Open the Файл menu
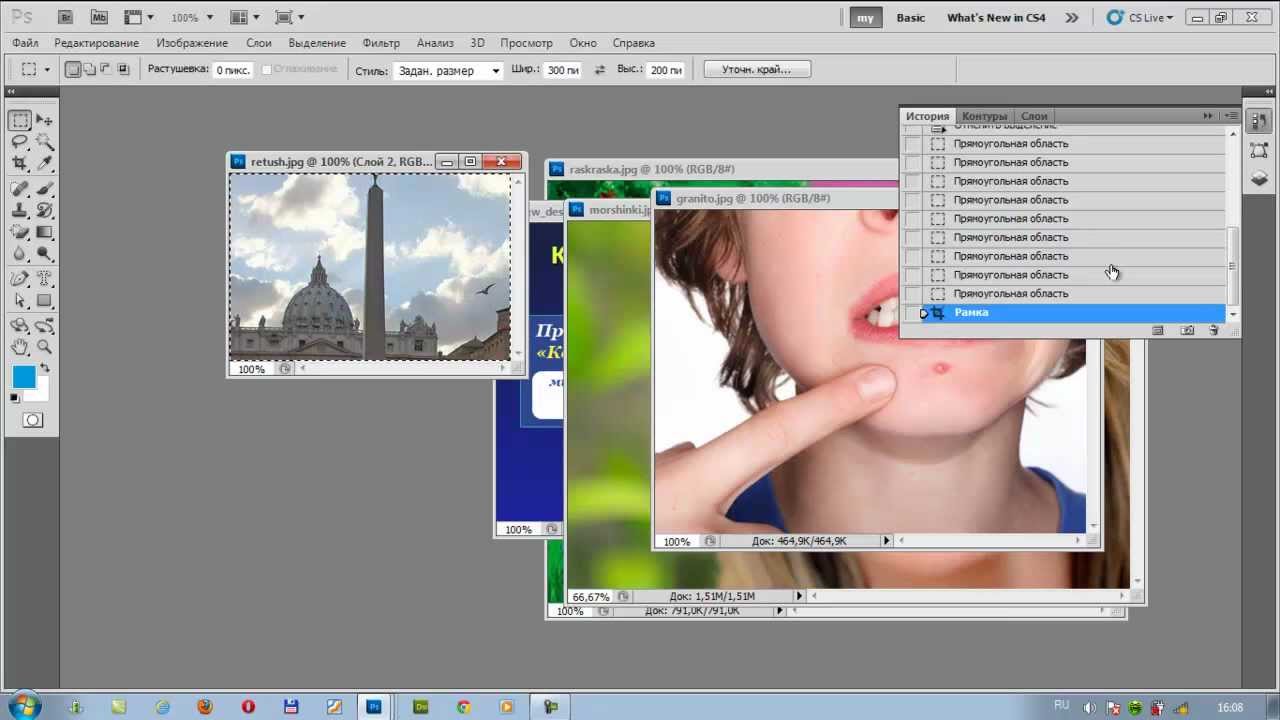Screen dimensions: 1280x720 coord(25,43)
